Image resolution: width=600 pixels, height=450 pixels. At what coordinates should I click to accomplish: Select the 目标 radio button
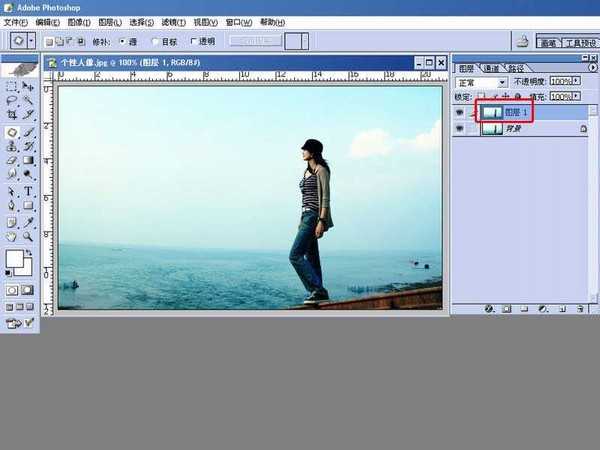point(155,41)
